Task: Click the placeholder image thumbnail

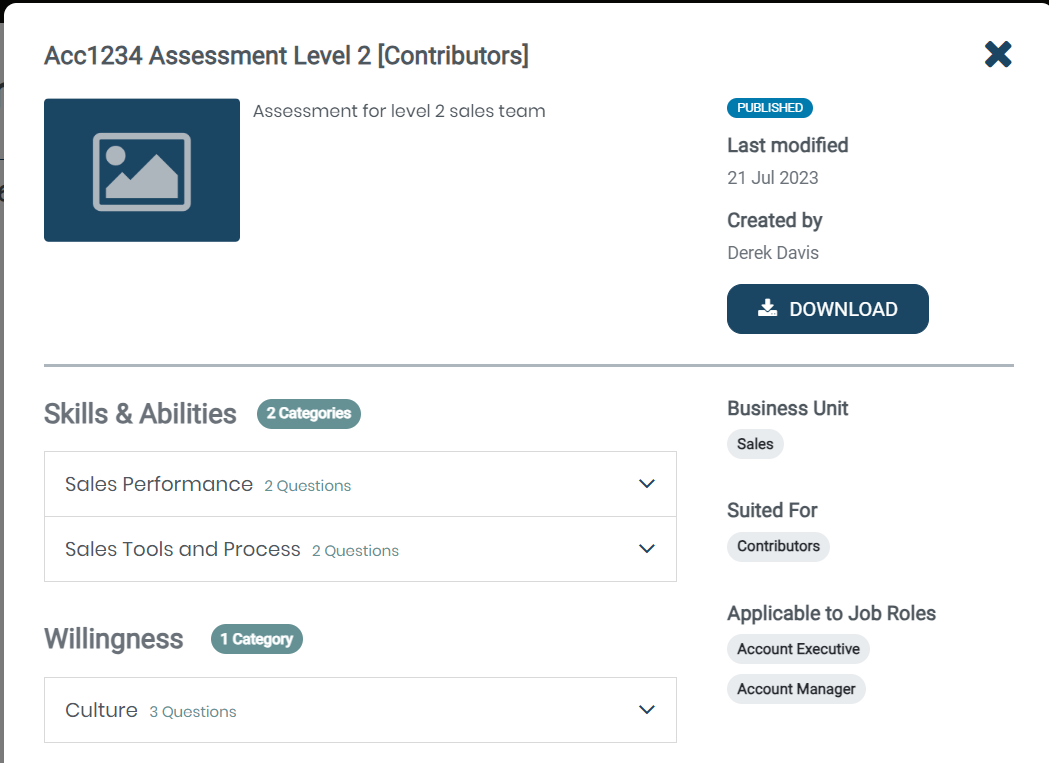Action: point(142,170)
